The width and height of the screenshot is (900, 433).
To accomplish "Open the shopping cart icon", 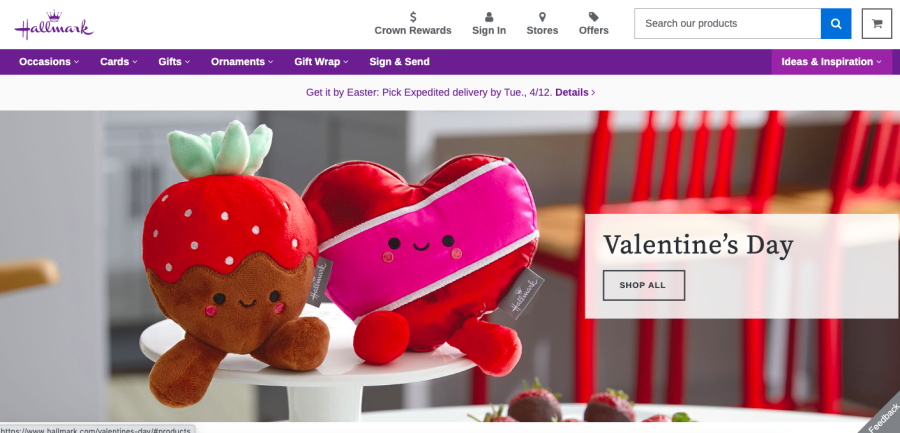I will click(876, 24).
